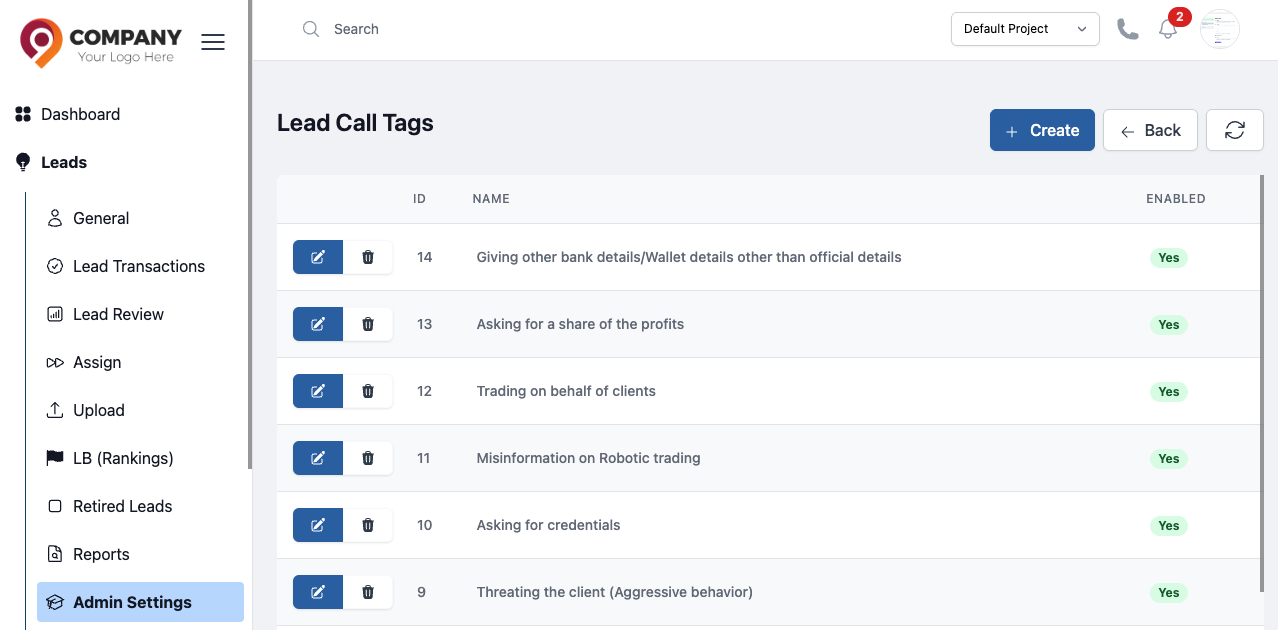The image size is (1278, 630).
Task: Delete the 'Misinformation on Robotic trading' tag
Action: pyautogui.click(x=368, y=458)
